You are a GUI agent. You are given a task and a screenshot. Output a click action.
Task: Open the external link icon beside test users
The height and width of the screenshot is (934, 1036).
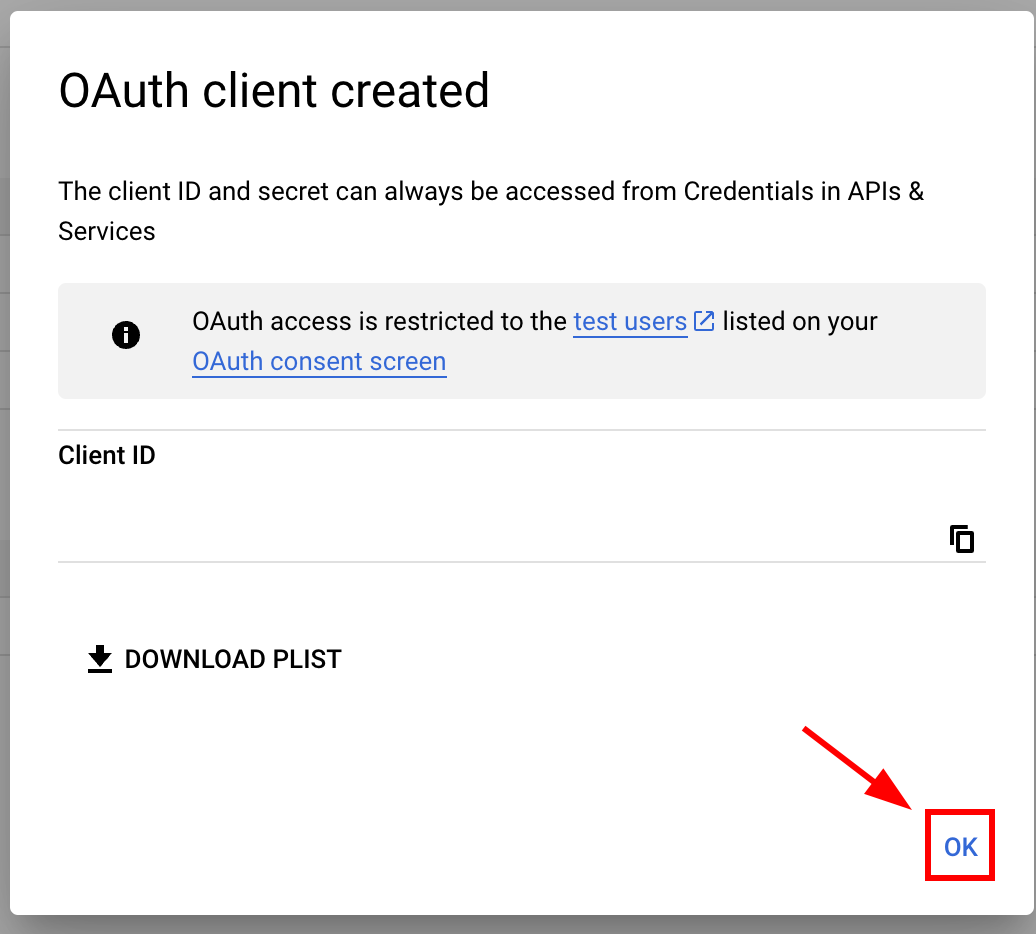pyautogui.click(x=704, y=321)
